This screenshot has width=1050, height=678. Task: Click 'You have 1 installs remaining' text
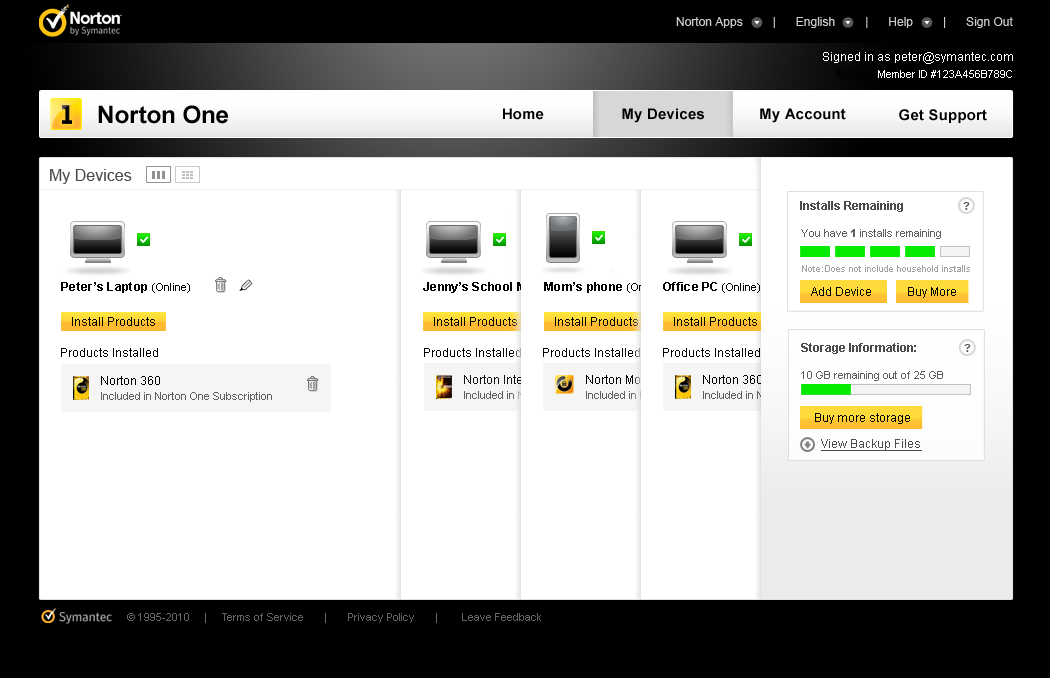pos(871,233)
